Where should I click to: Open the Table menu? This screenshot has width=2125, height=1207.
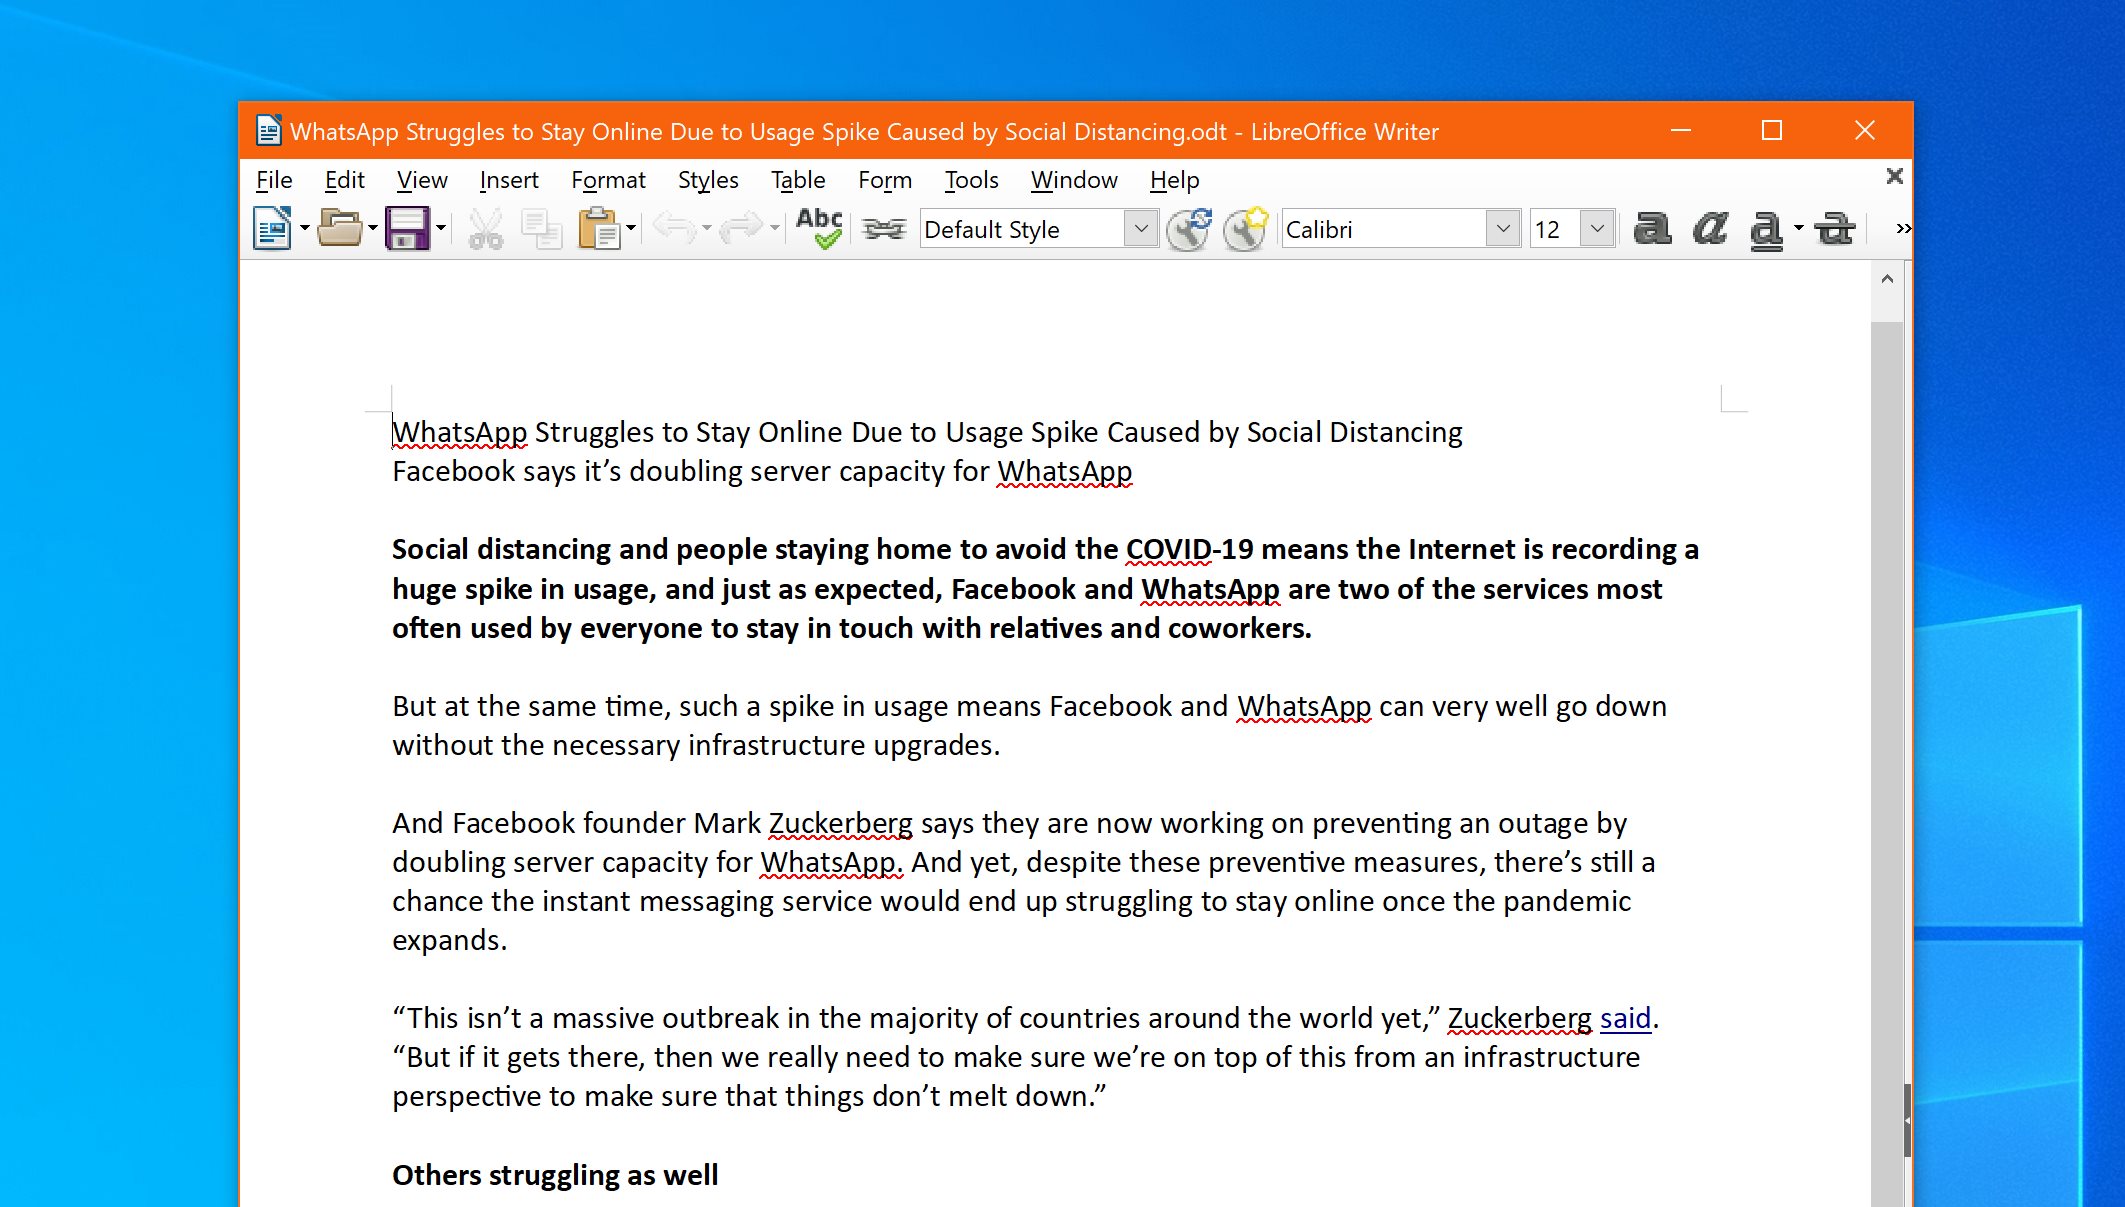(x=797, y=180)
